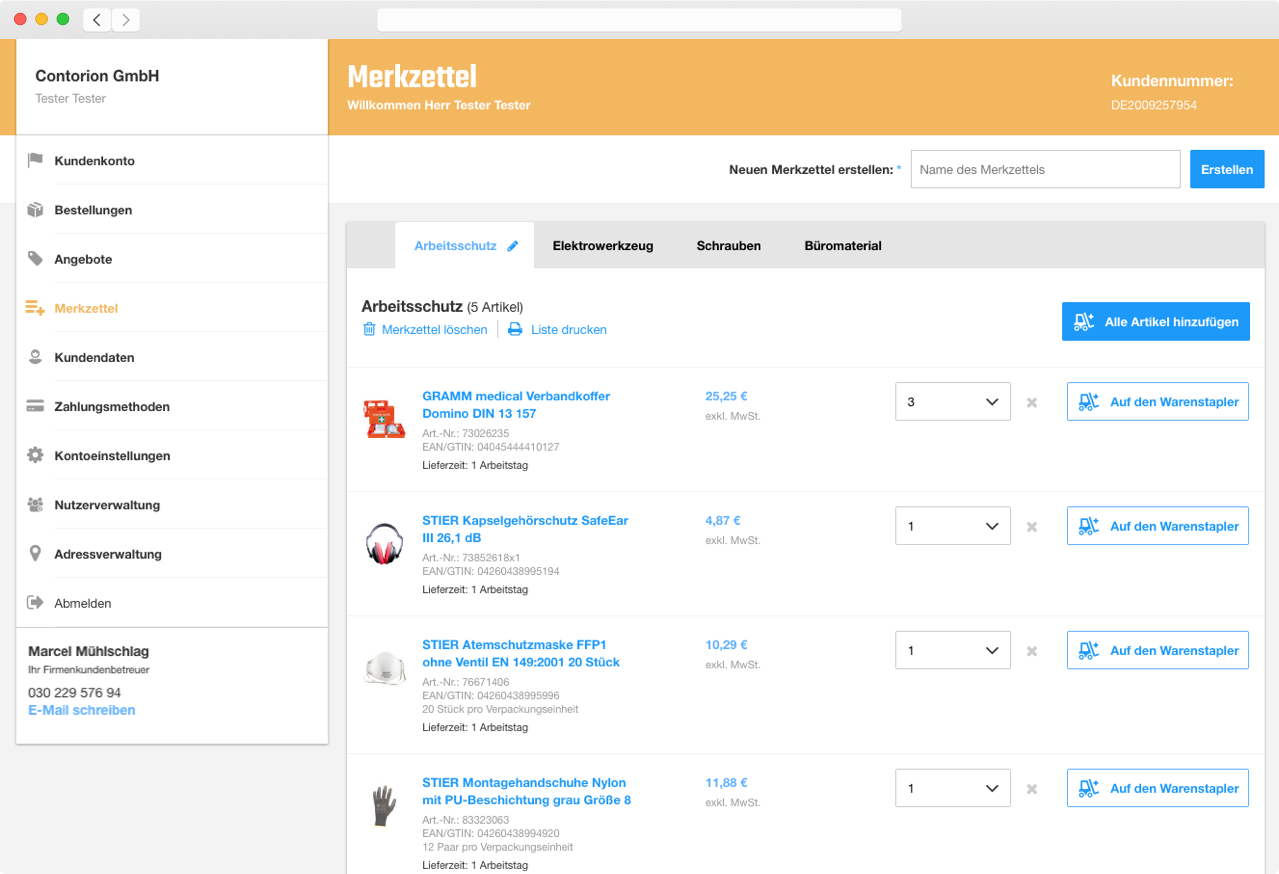Click the white respirator mask thumbnail
This screenshot has height=874, width=1279.
pos(384,667)
